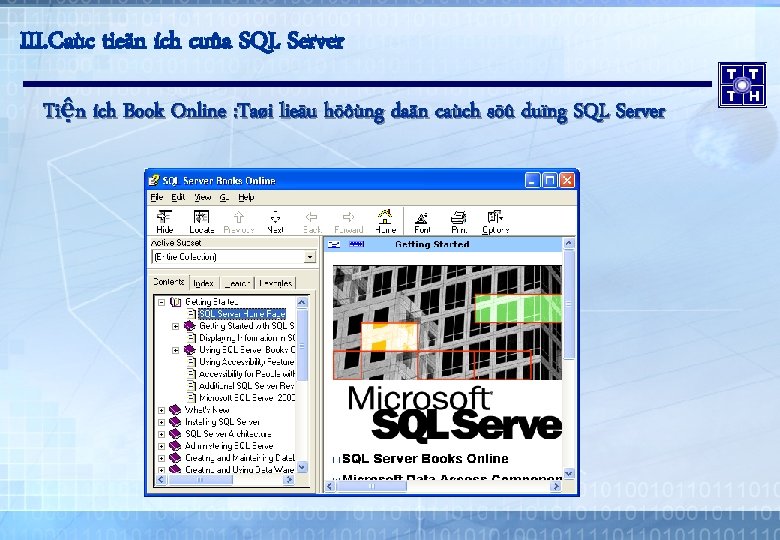
Task: Click the tree pane vertical scrollbar thumb
Action: (302, 346)
